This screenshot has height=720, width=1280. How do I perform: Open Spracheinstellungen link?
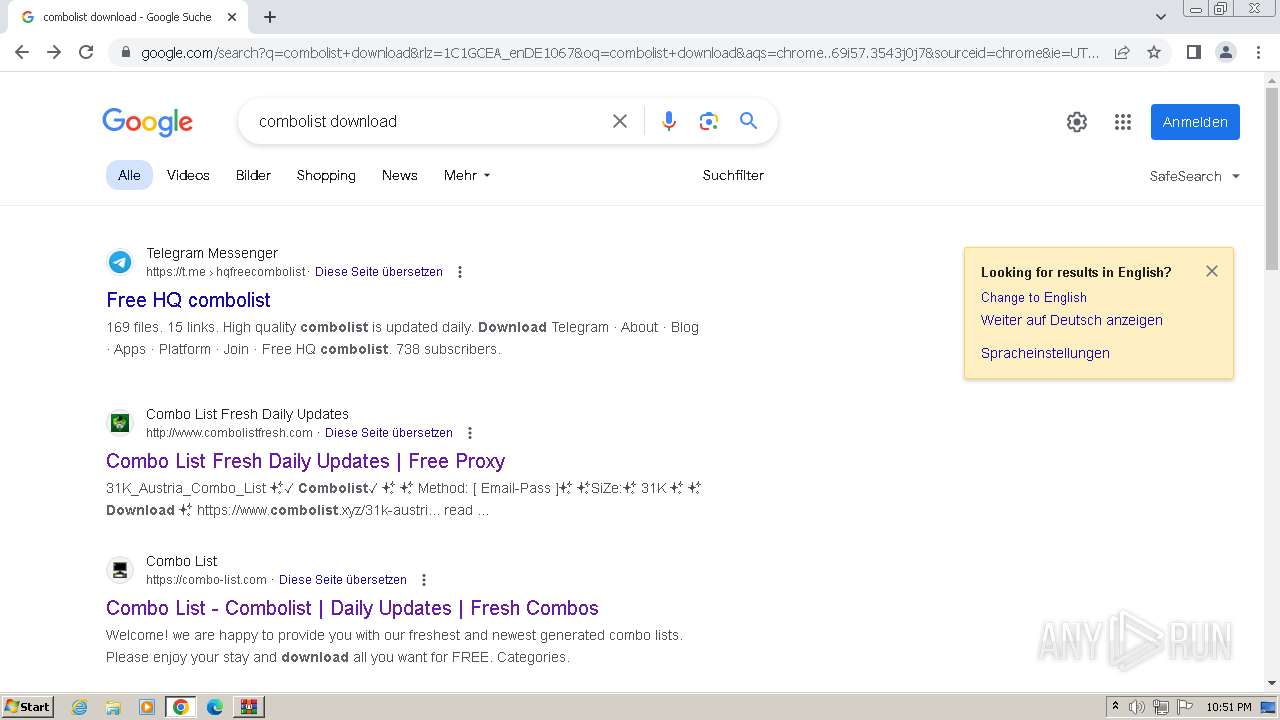(x=1045, y=353)
